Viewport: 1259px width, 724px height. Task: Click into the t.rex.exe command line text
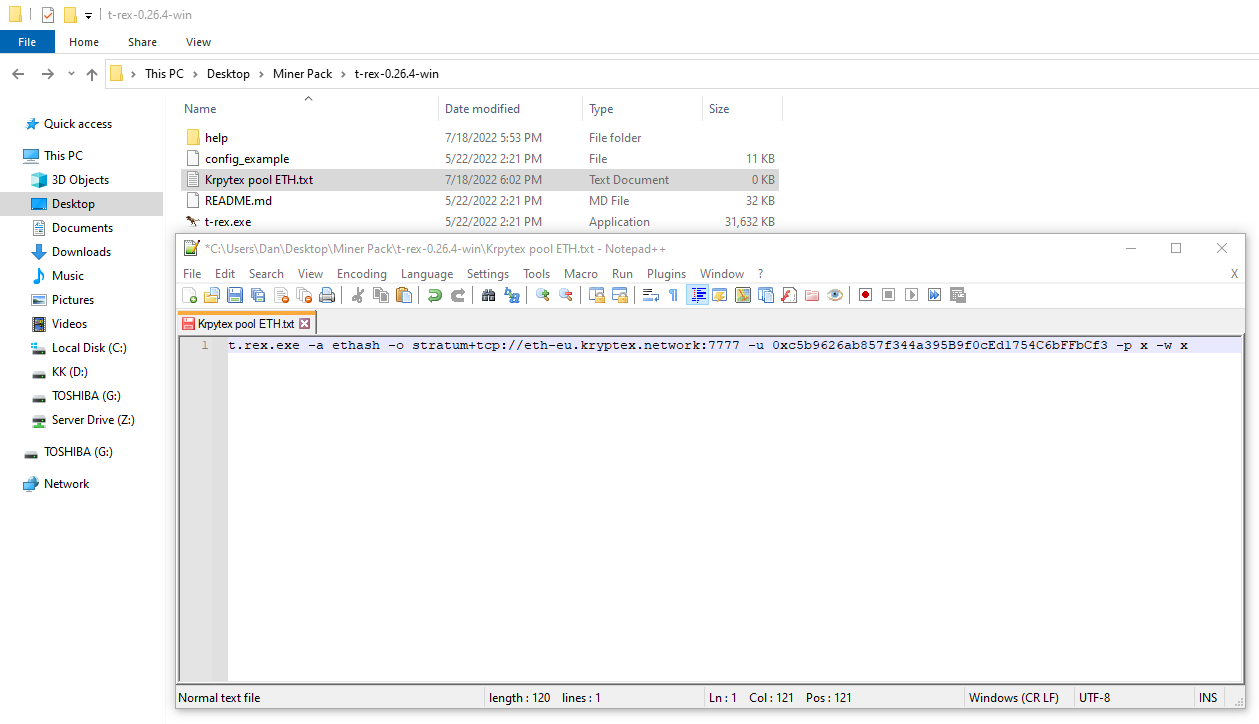click(x=708, y=345)
